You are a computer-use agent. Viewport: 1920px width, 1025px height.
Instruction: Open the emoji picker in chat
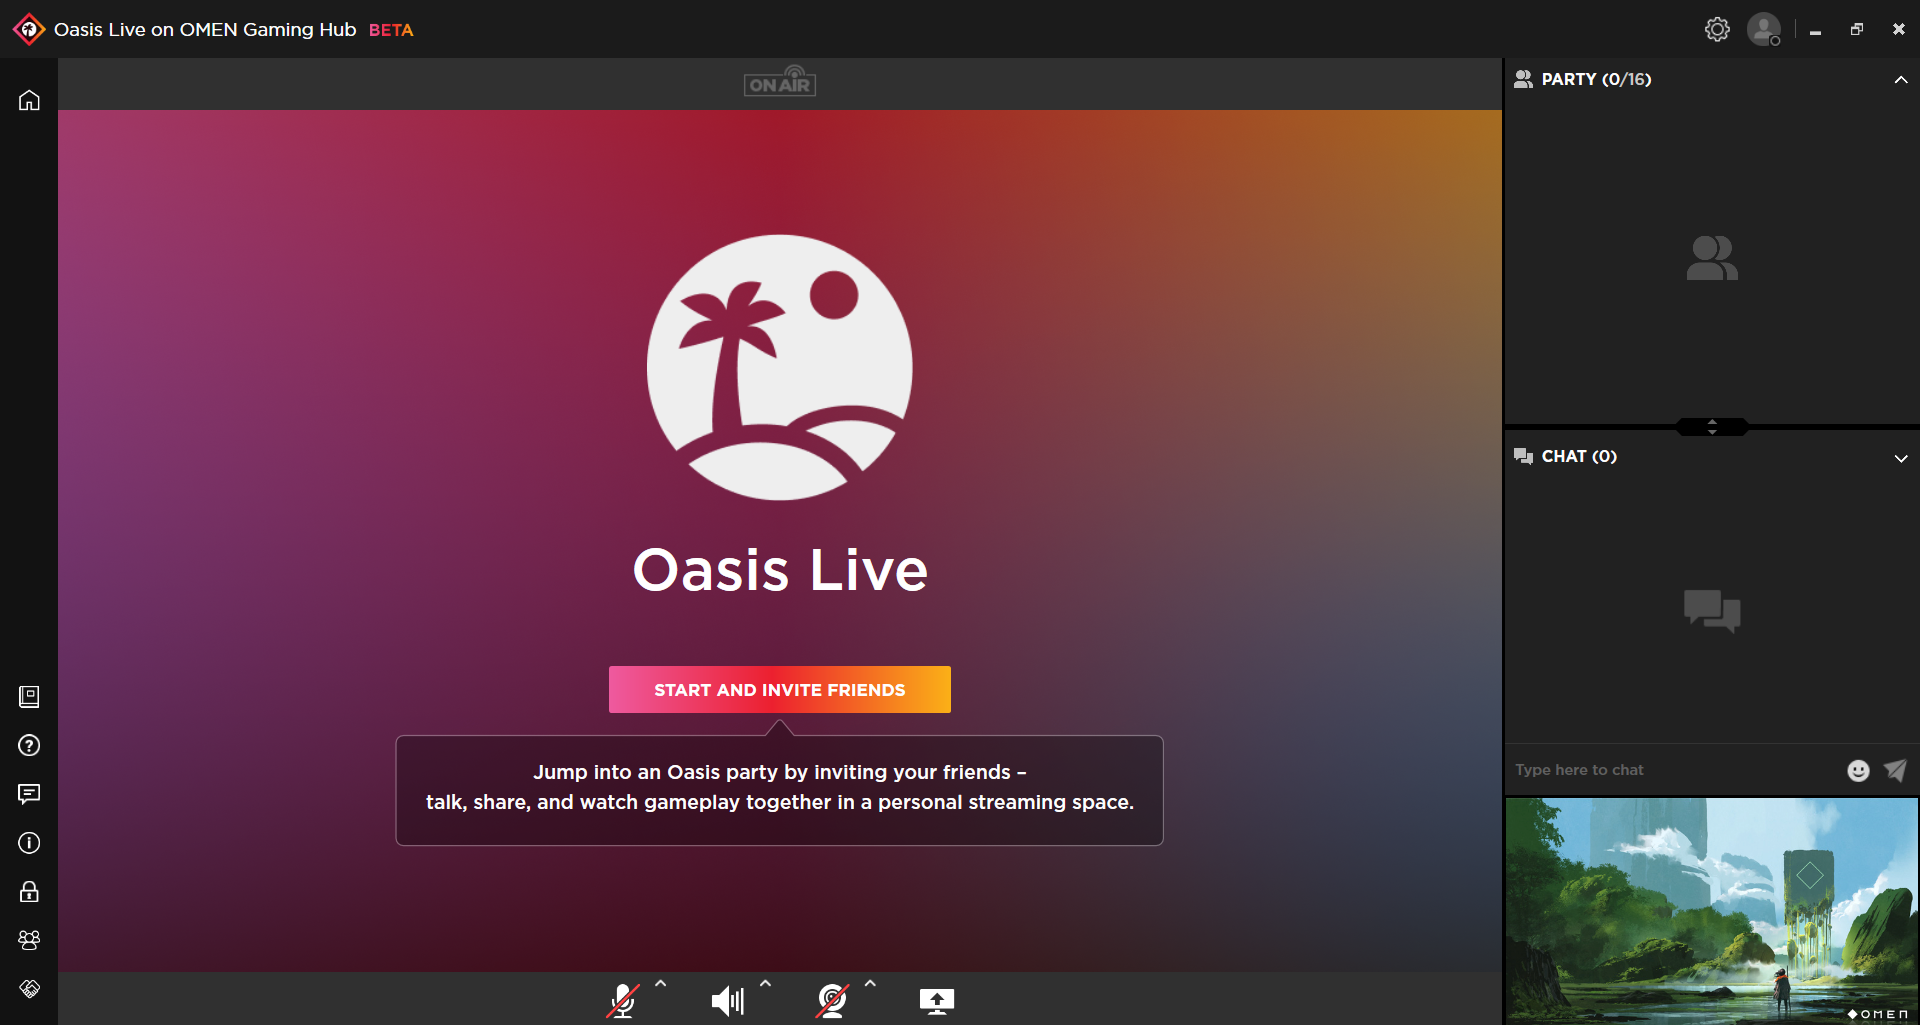[1858, 770]
